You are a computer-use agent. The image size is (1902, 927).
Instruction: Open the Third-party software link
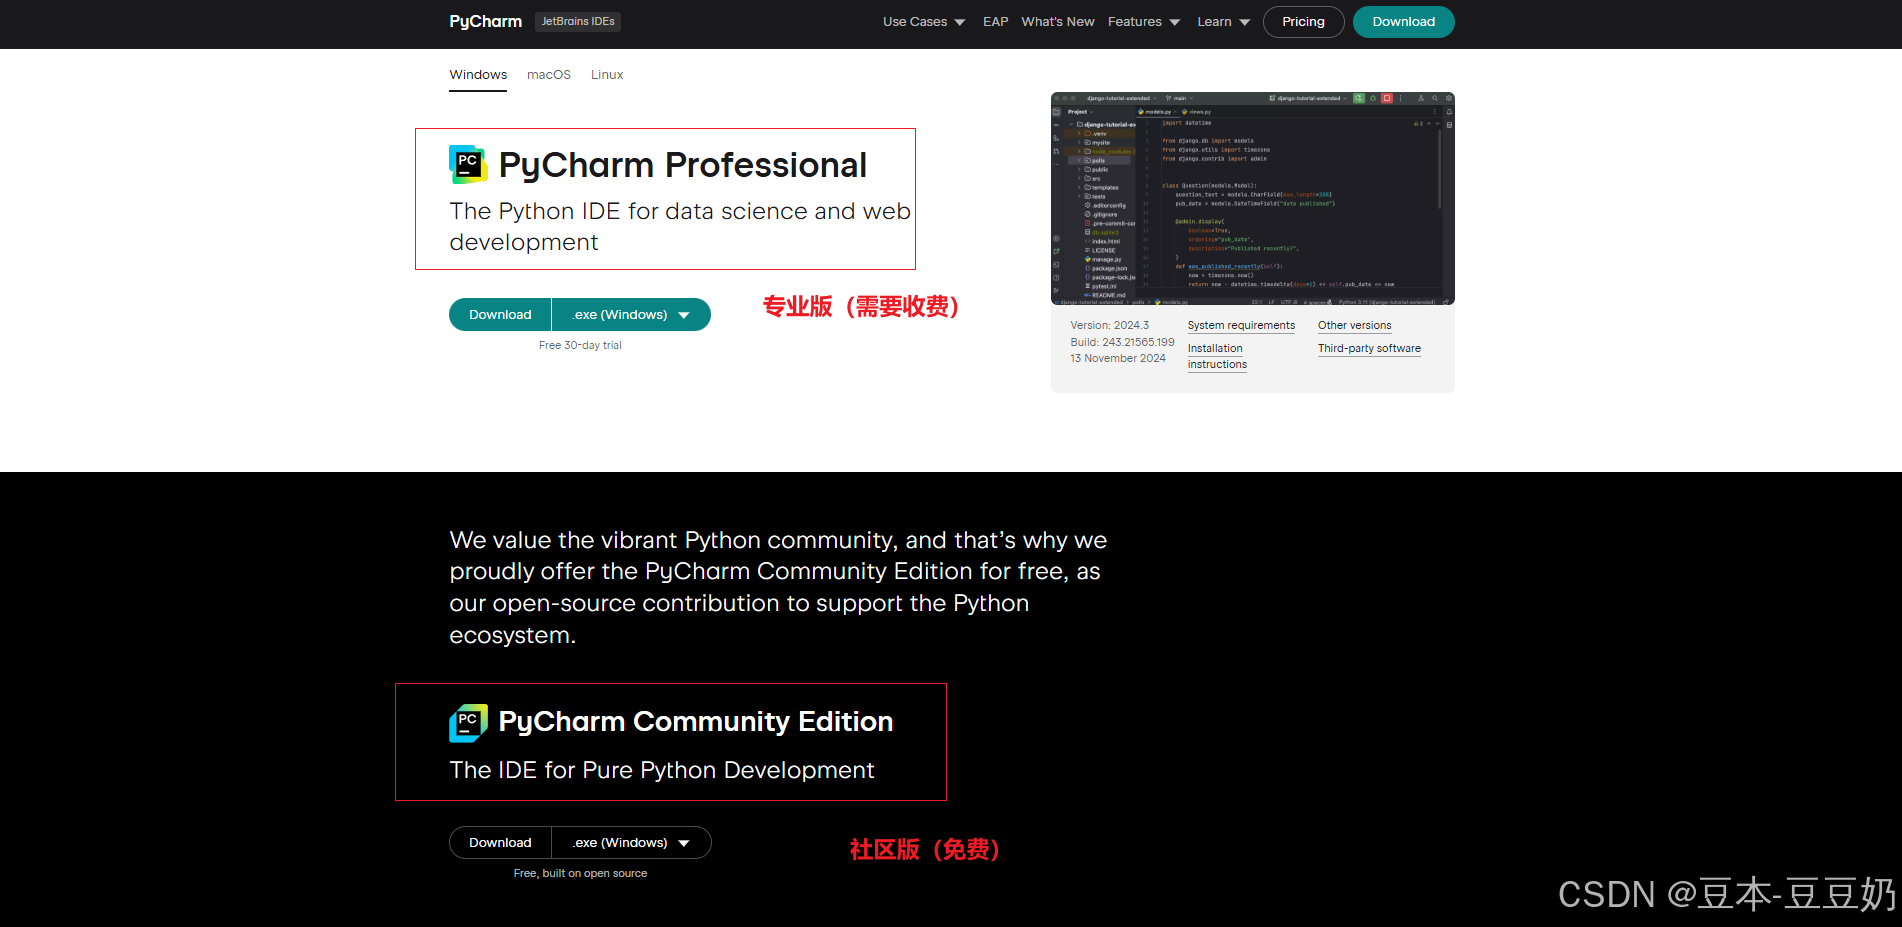[1369, 349]
